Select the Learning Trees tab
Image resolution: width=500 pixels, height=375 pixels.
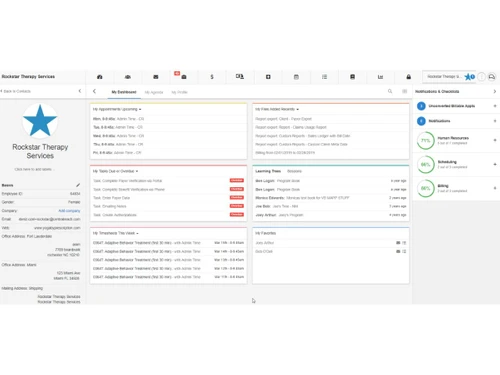pyautogui.click(x=268, y=171)
